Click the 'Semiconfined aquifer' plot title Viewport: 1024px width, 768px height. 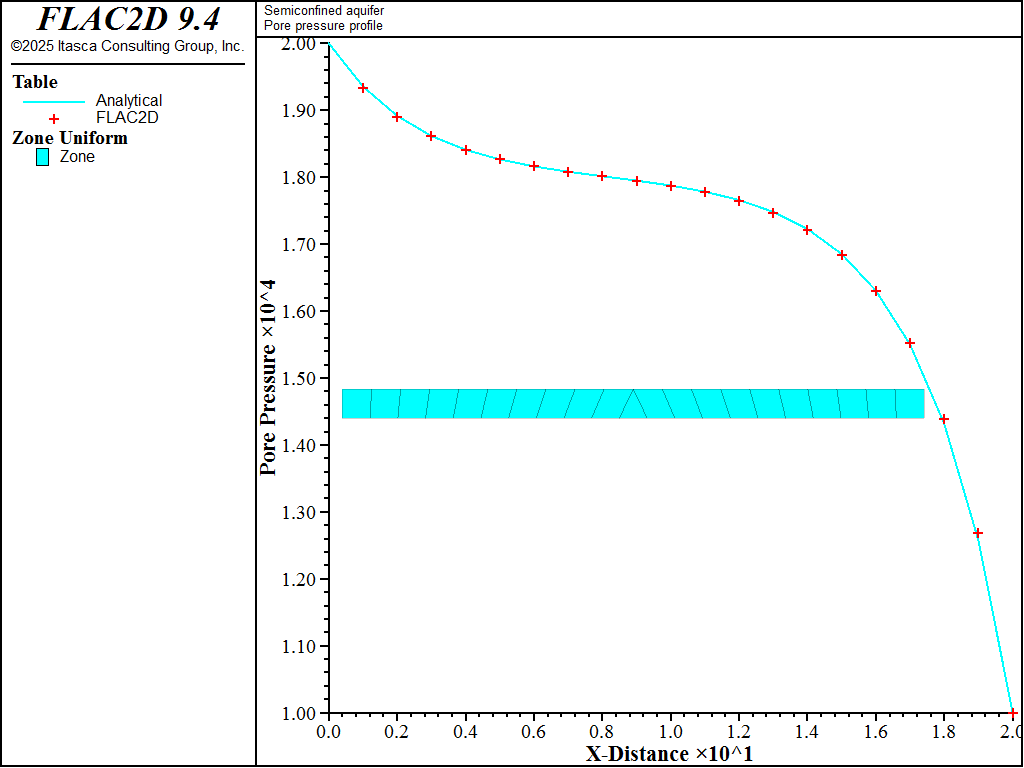324,11
